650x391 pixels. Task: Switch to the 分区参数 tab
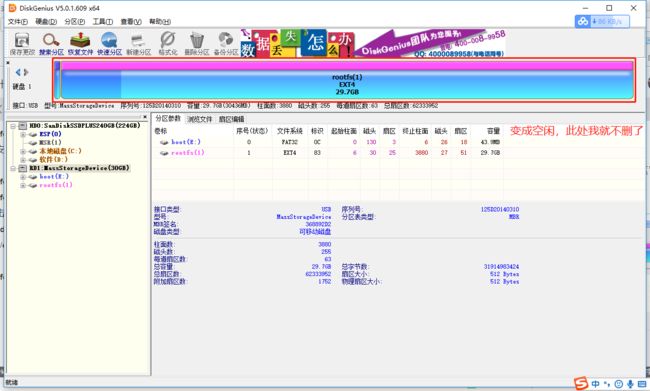[168, 119]
